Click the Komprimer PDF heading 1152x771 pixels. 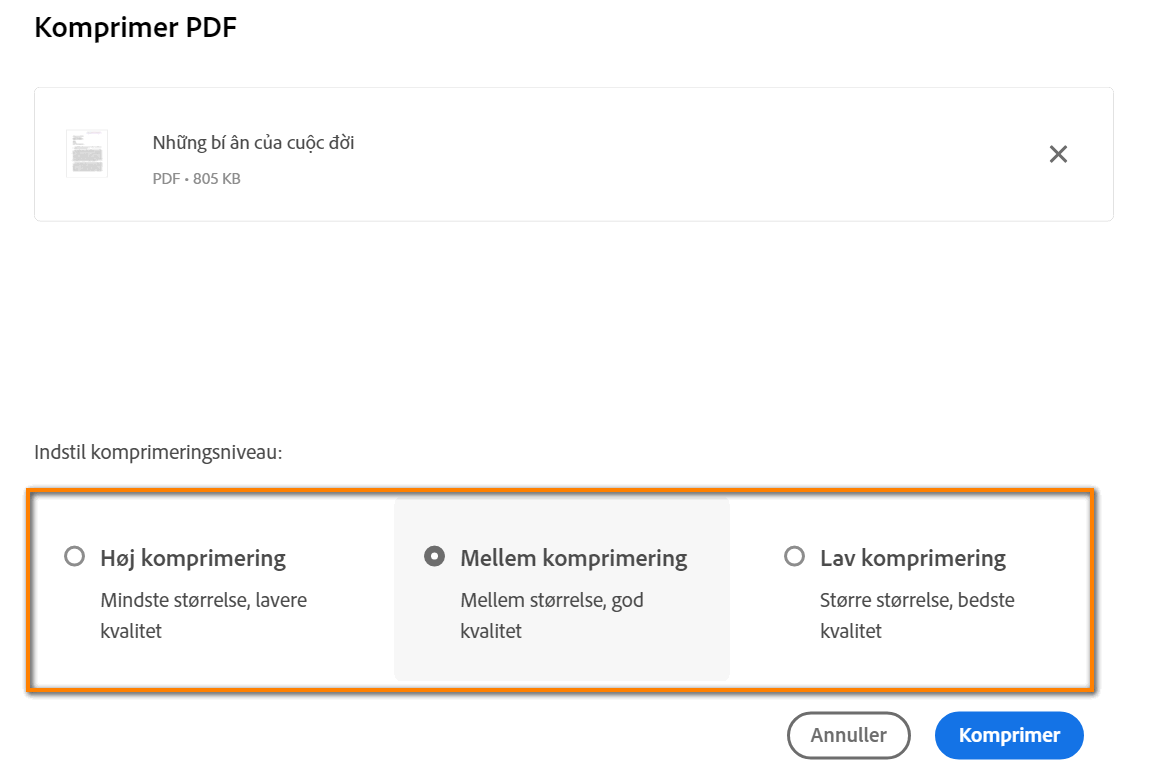(135, 27)
